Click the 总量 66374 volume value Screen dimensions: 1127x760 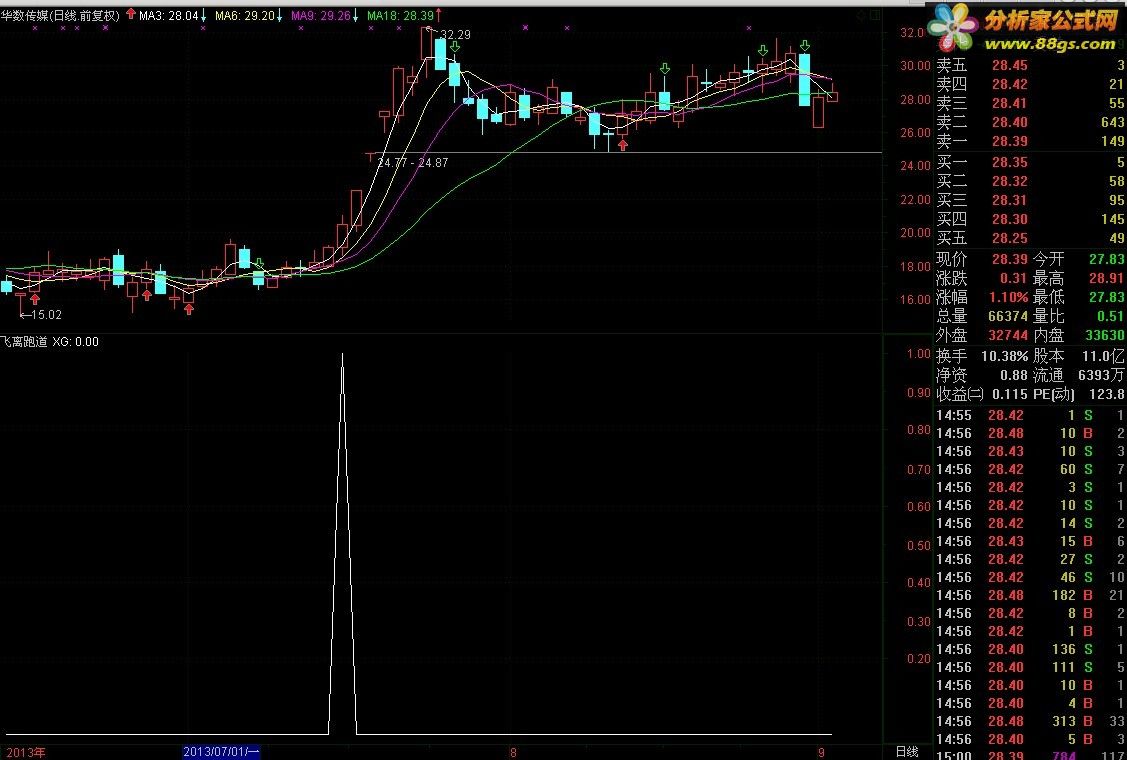click(1006, 316)
